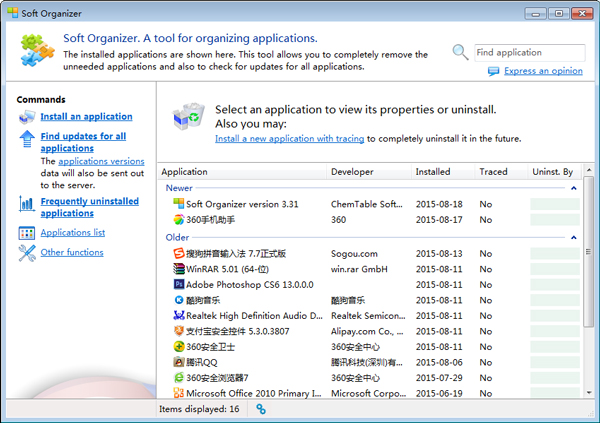This screenshot has height=423, width=600.
Task: Click the bar chart Frequently uninstalled icon
Action: 27,204
